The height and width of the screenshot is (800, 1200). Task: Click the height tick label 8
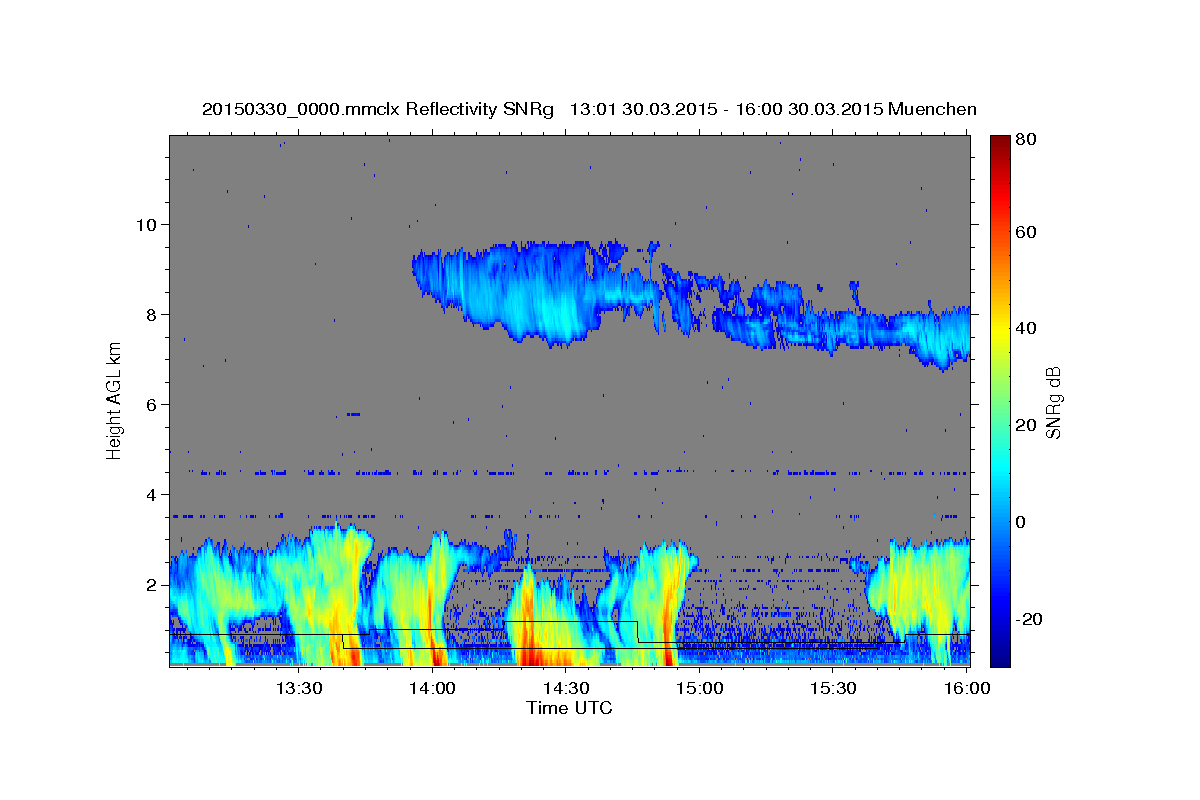click(x=153, y=314)
